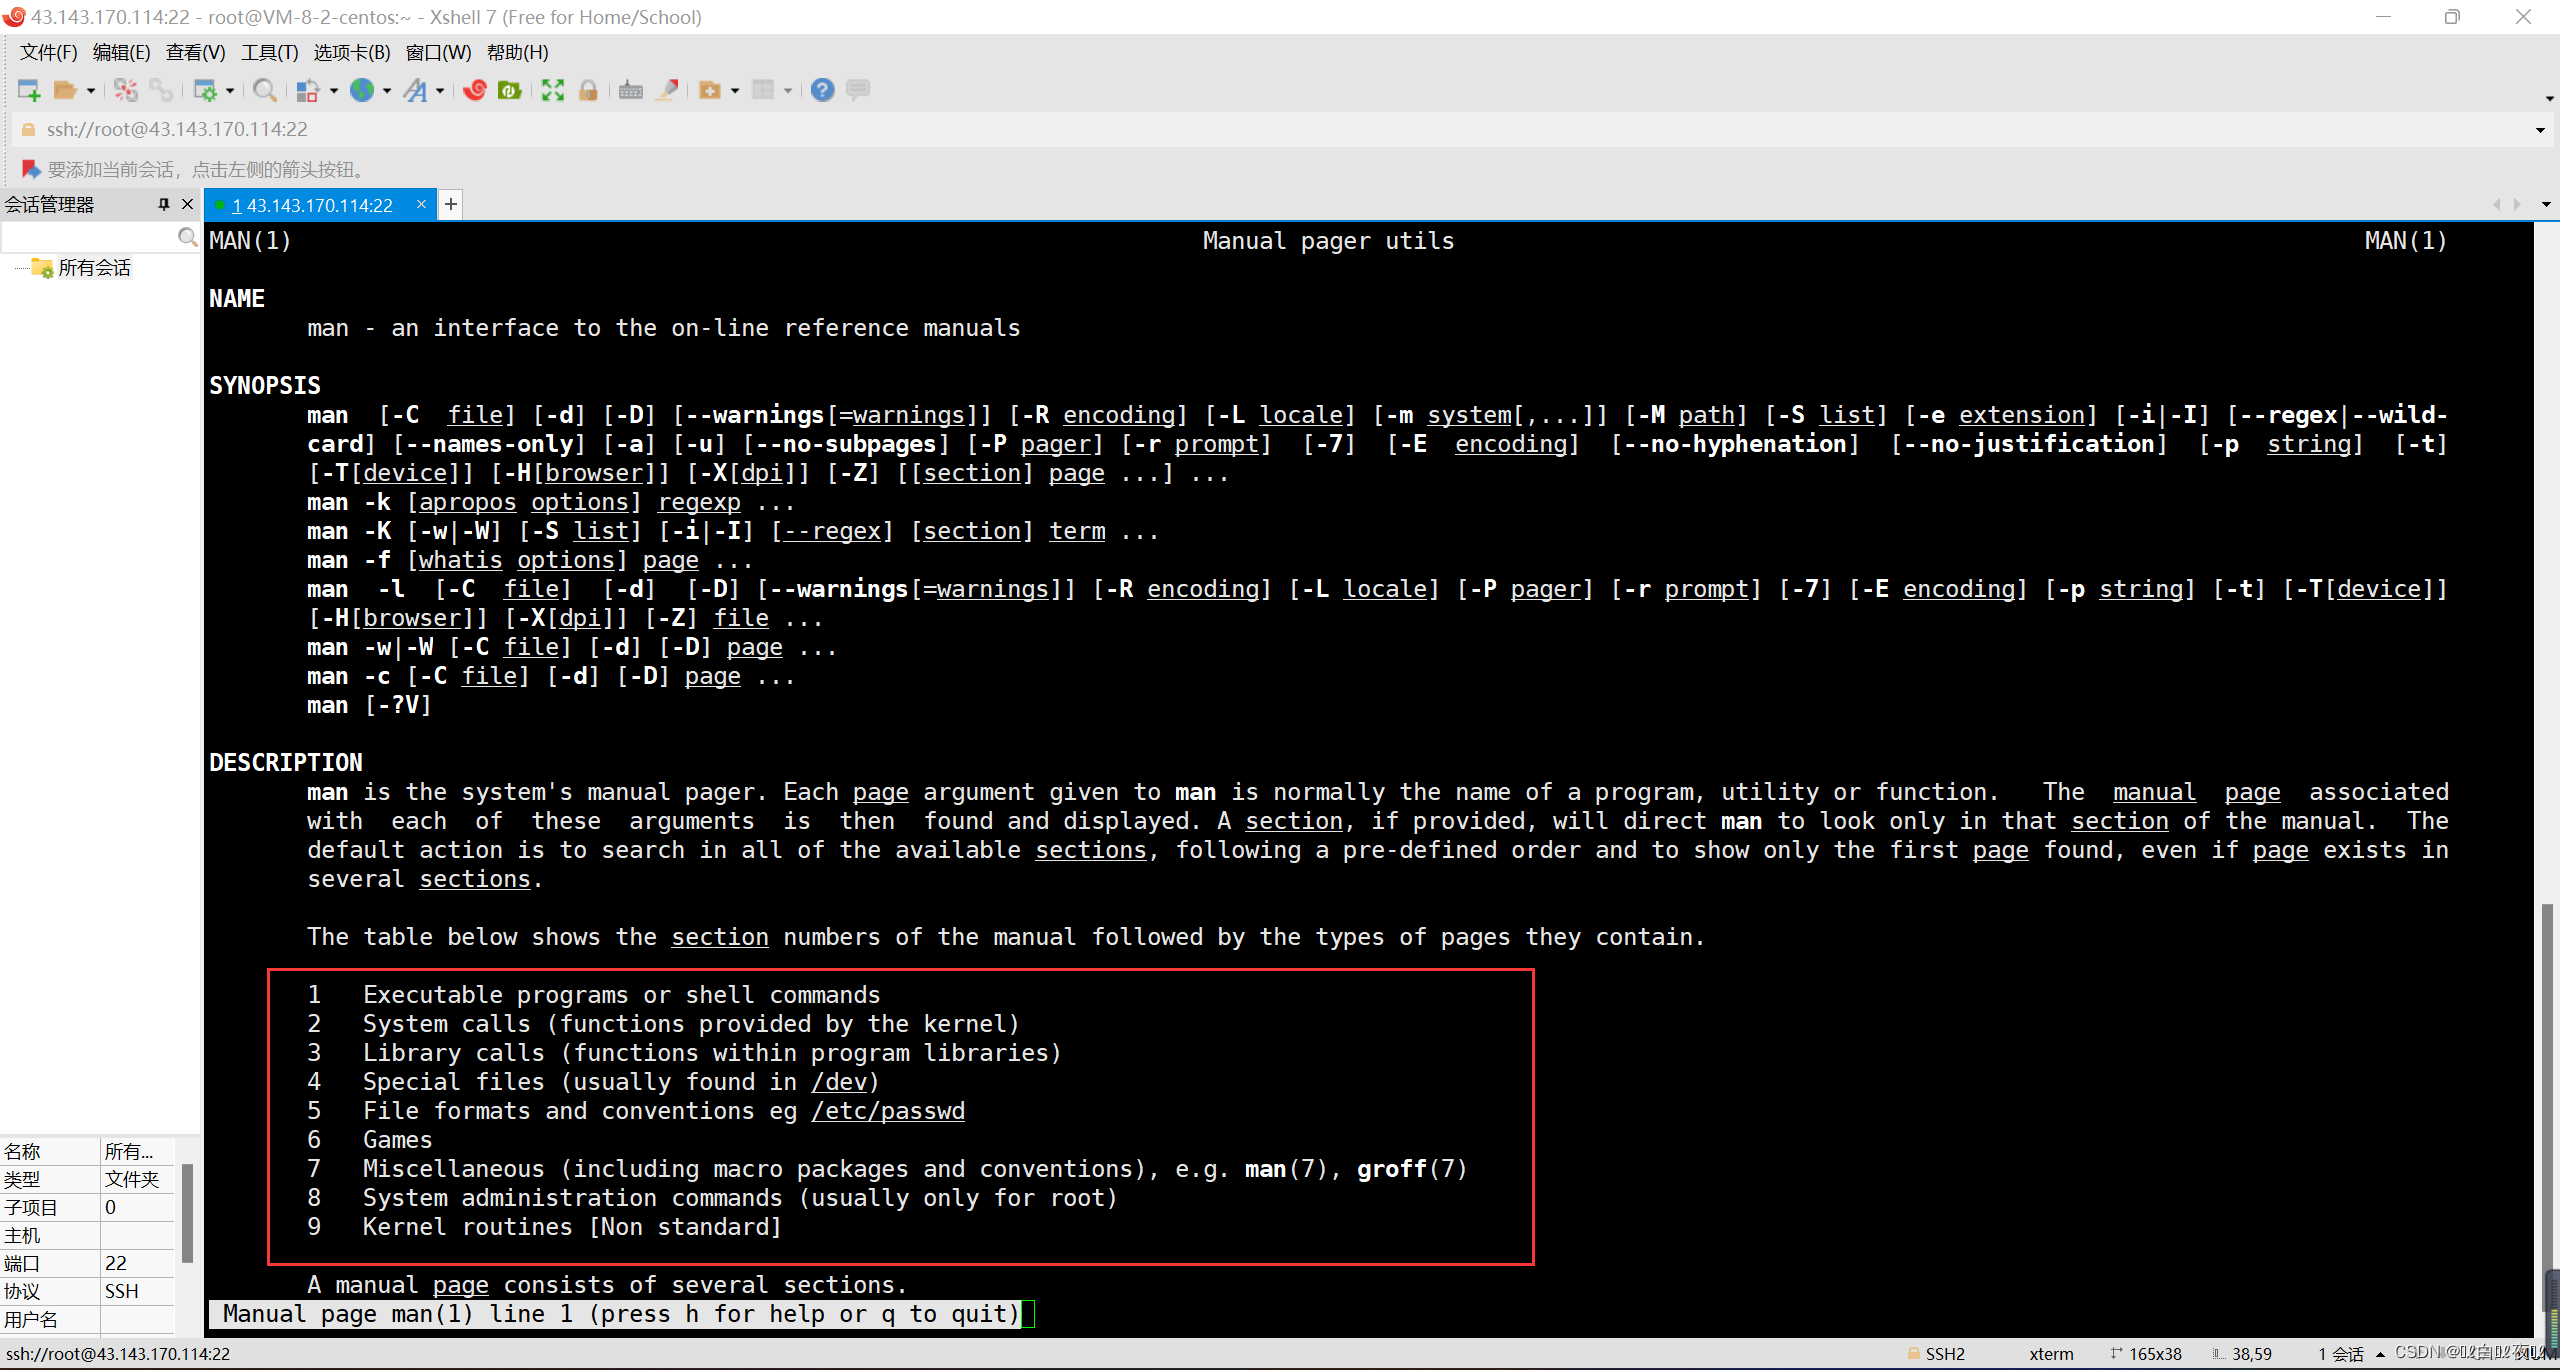Expand the new folder dropdown arrow
2560x1370 pixels.
pos(735,91)
